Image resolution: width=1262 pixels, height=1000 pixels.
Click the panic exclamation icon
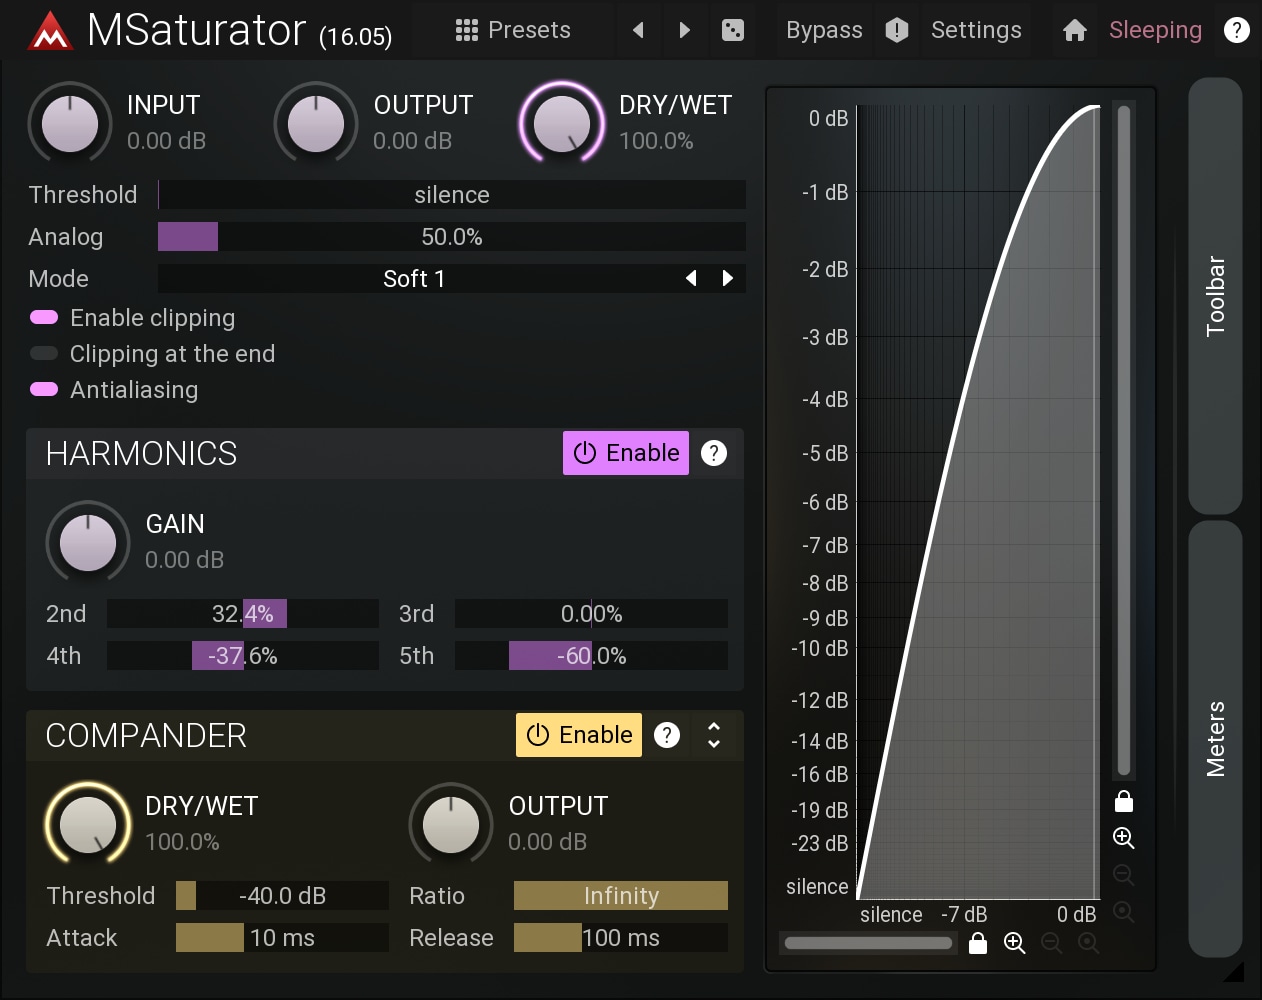click(x=897, y=30)
